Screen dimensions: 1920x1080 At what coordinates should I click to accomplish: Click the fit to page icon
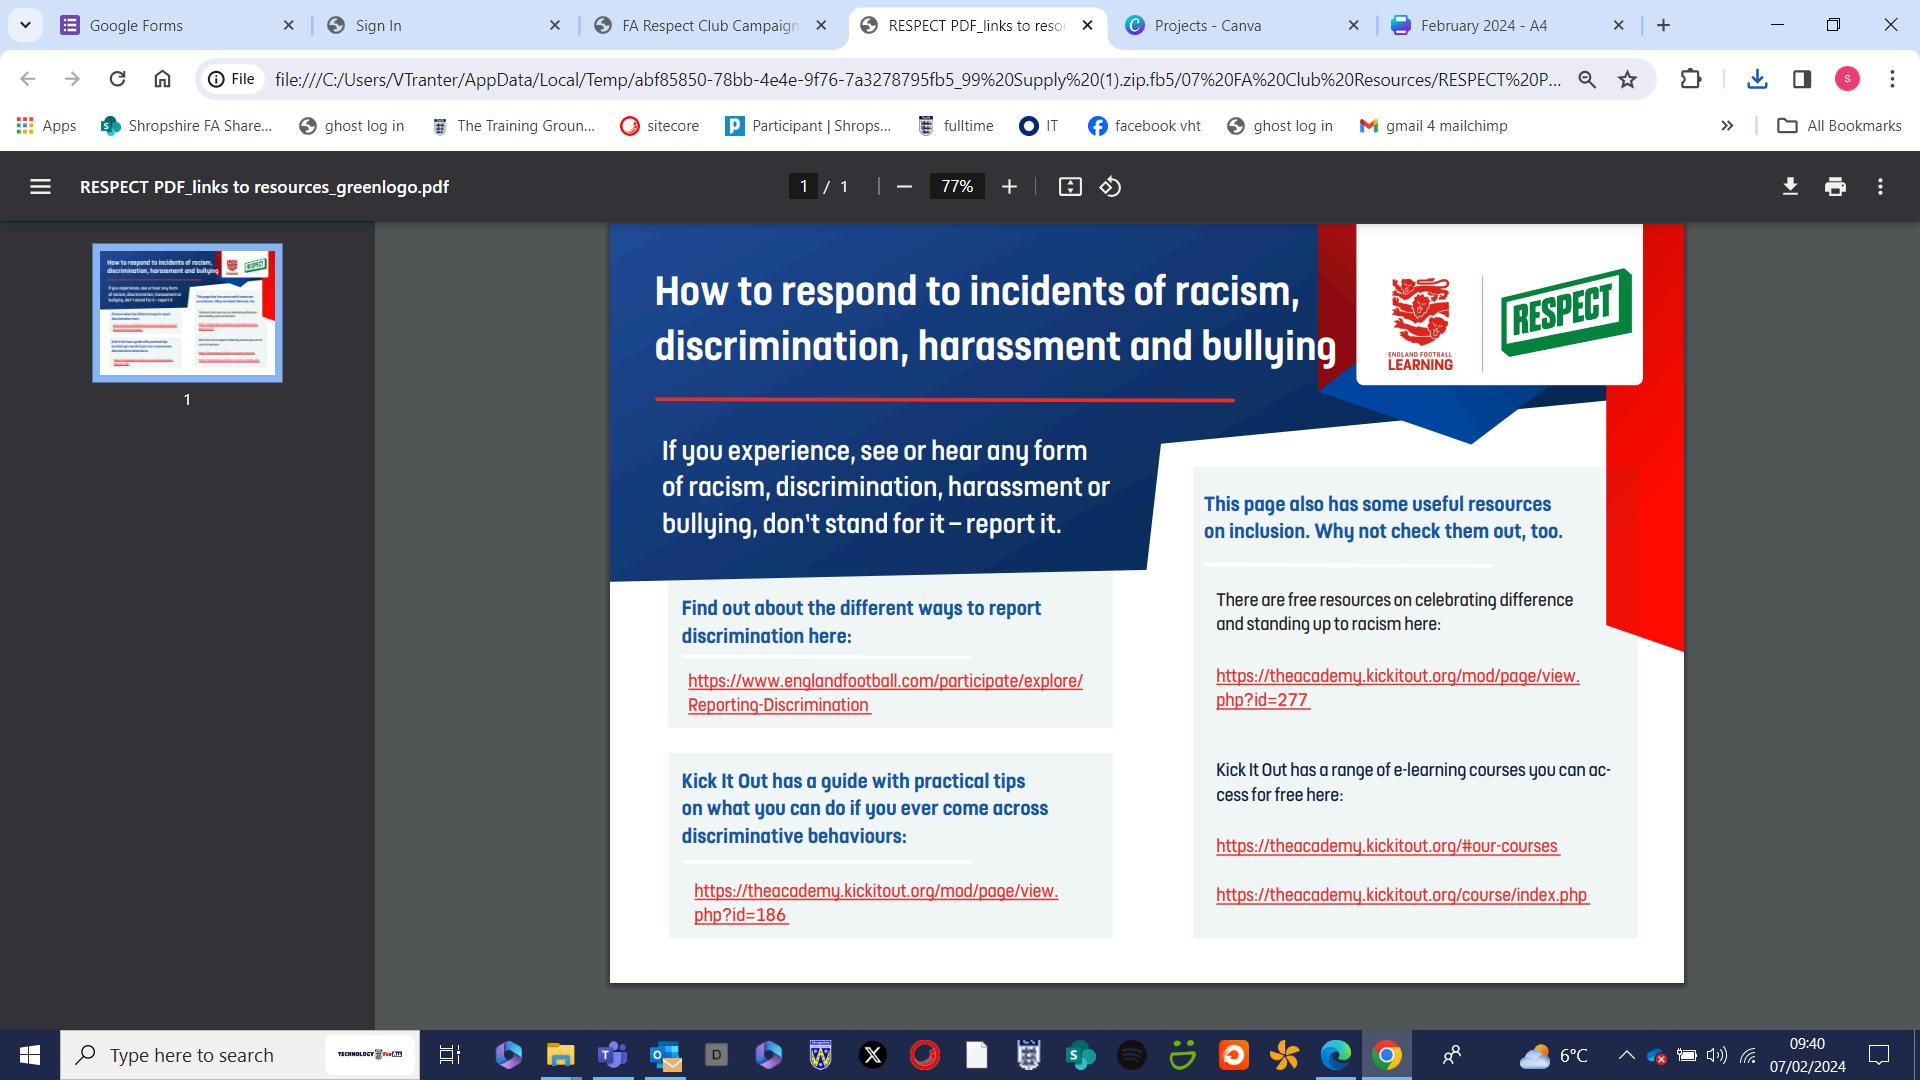click(x=1070, y=187)
